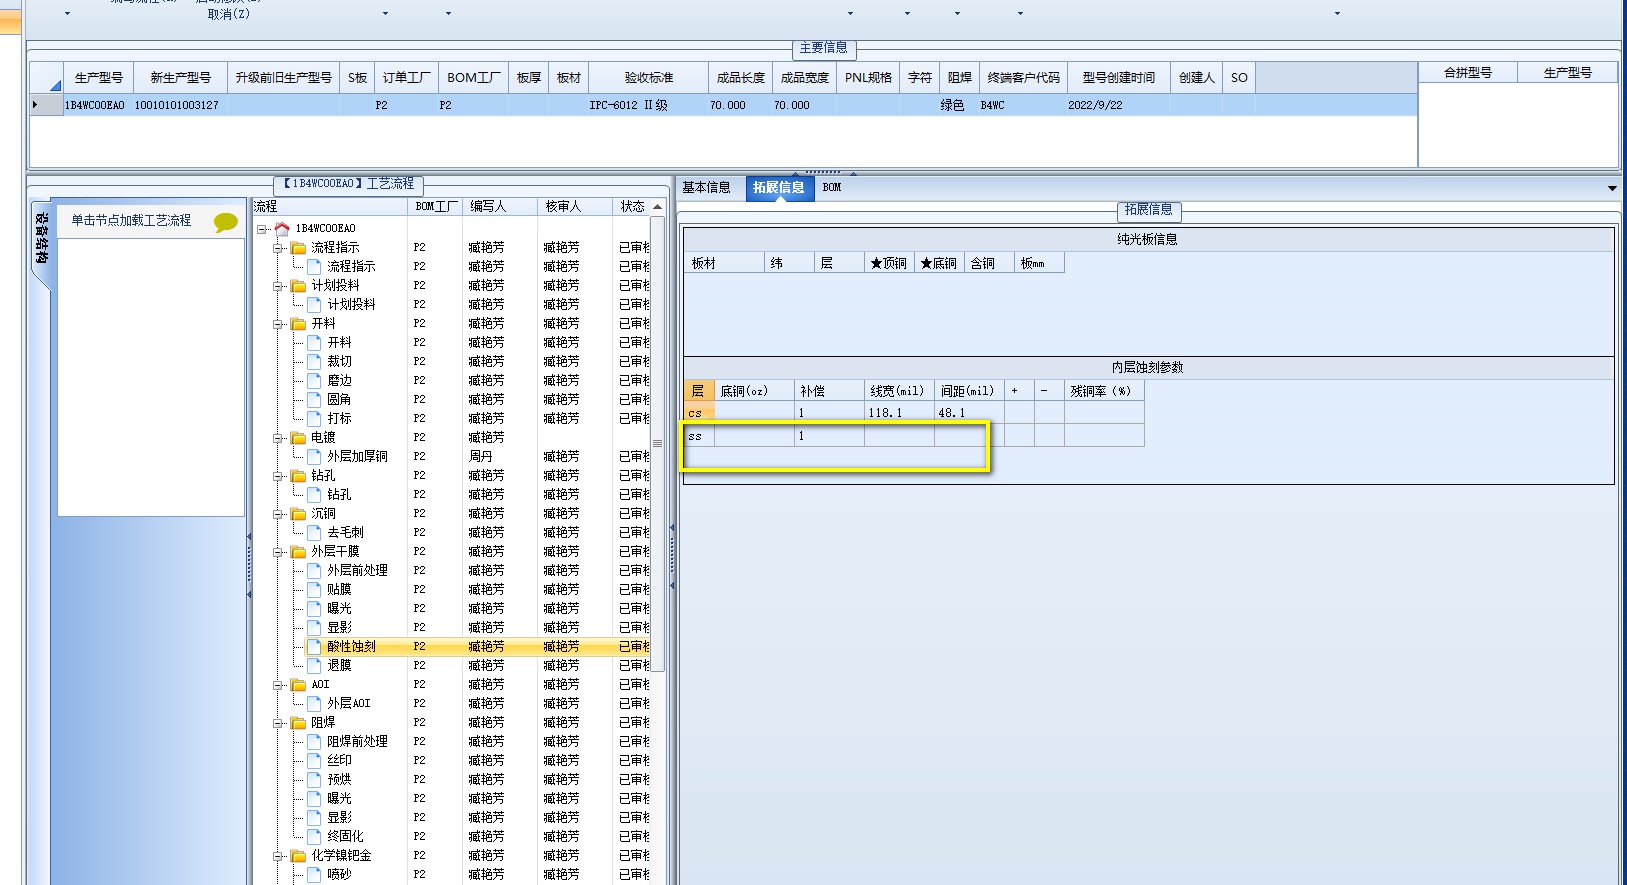Click the 型号创建时间 column header
Screen dimensions: 1627x885
[1118, 78]
